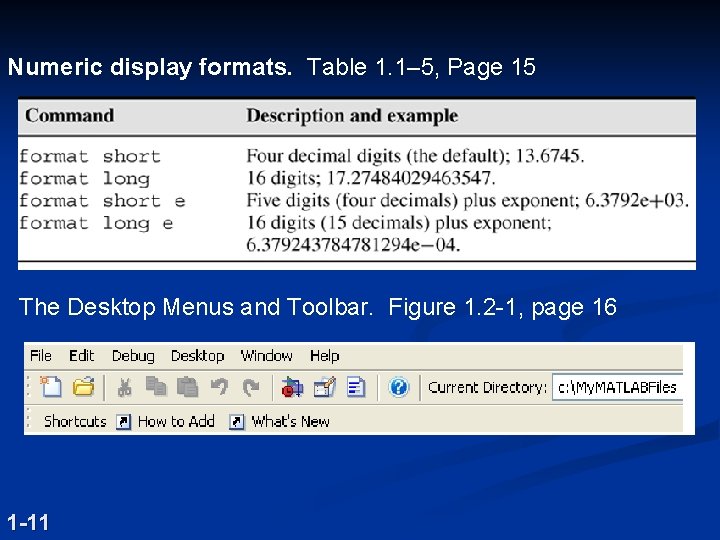Open the Debug menu
This screenshot has width=720, height=540.
point(133,356)
